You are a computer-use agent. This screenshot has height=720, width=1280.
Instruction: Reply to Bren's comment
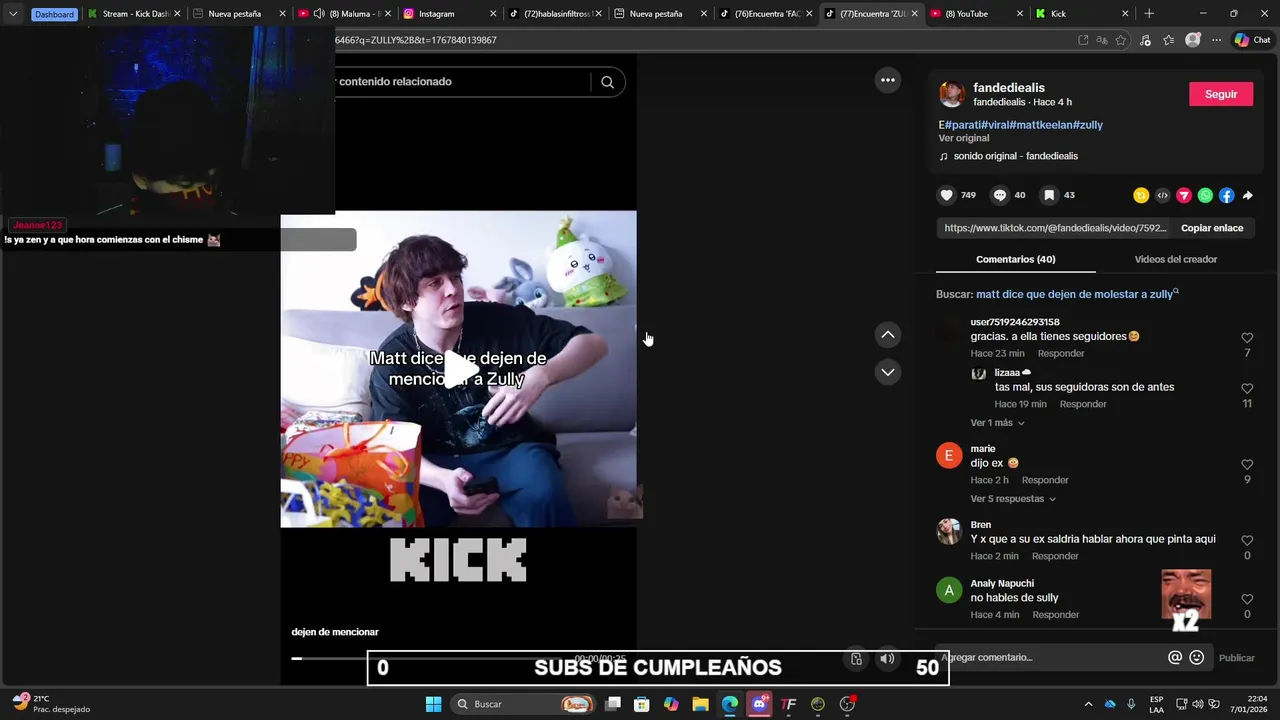coord(1055,556)
